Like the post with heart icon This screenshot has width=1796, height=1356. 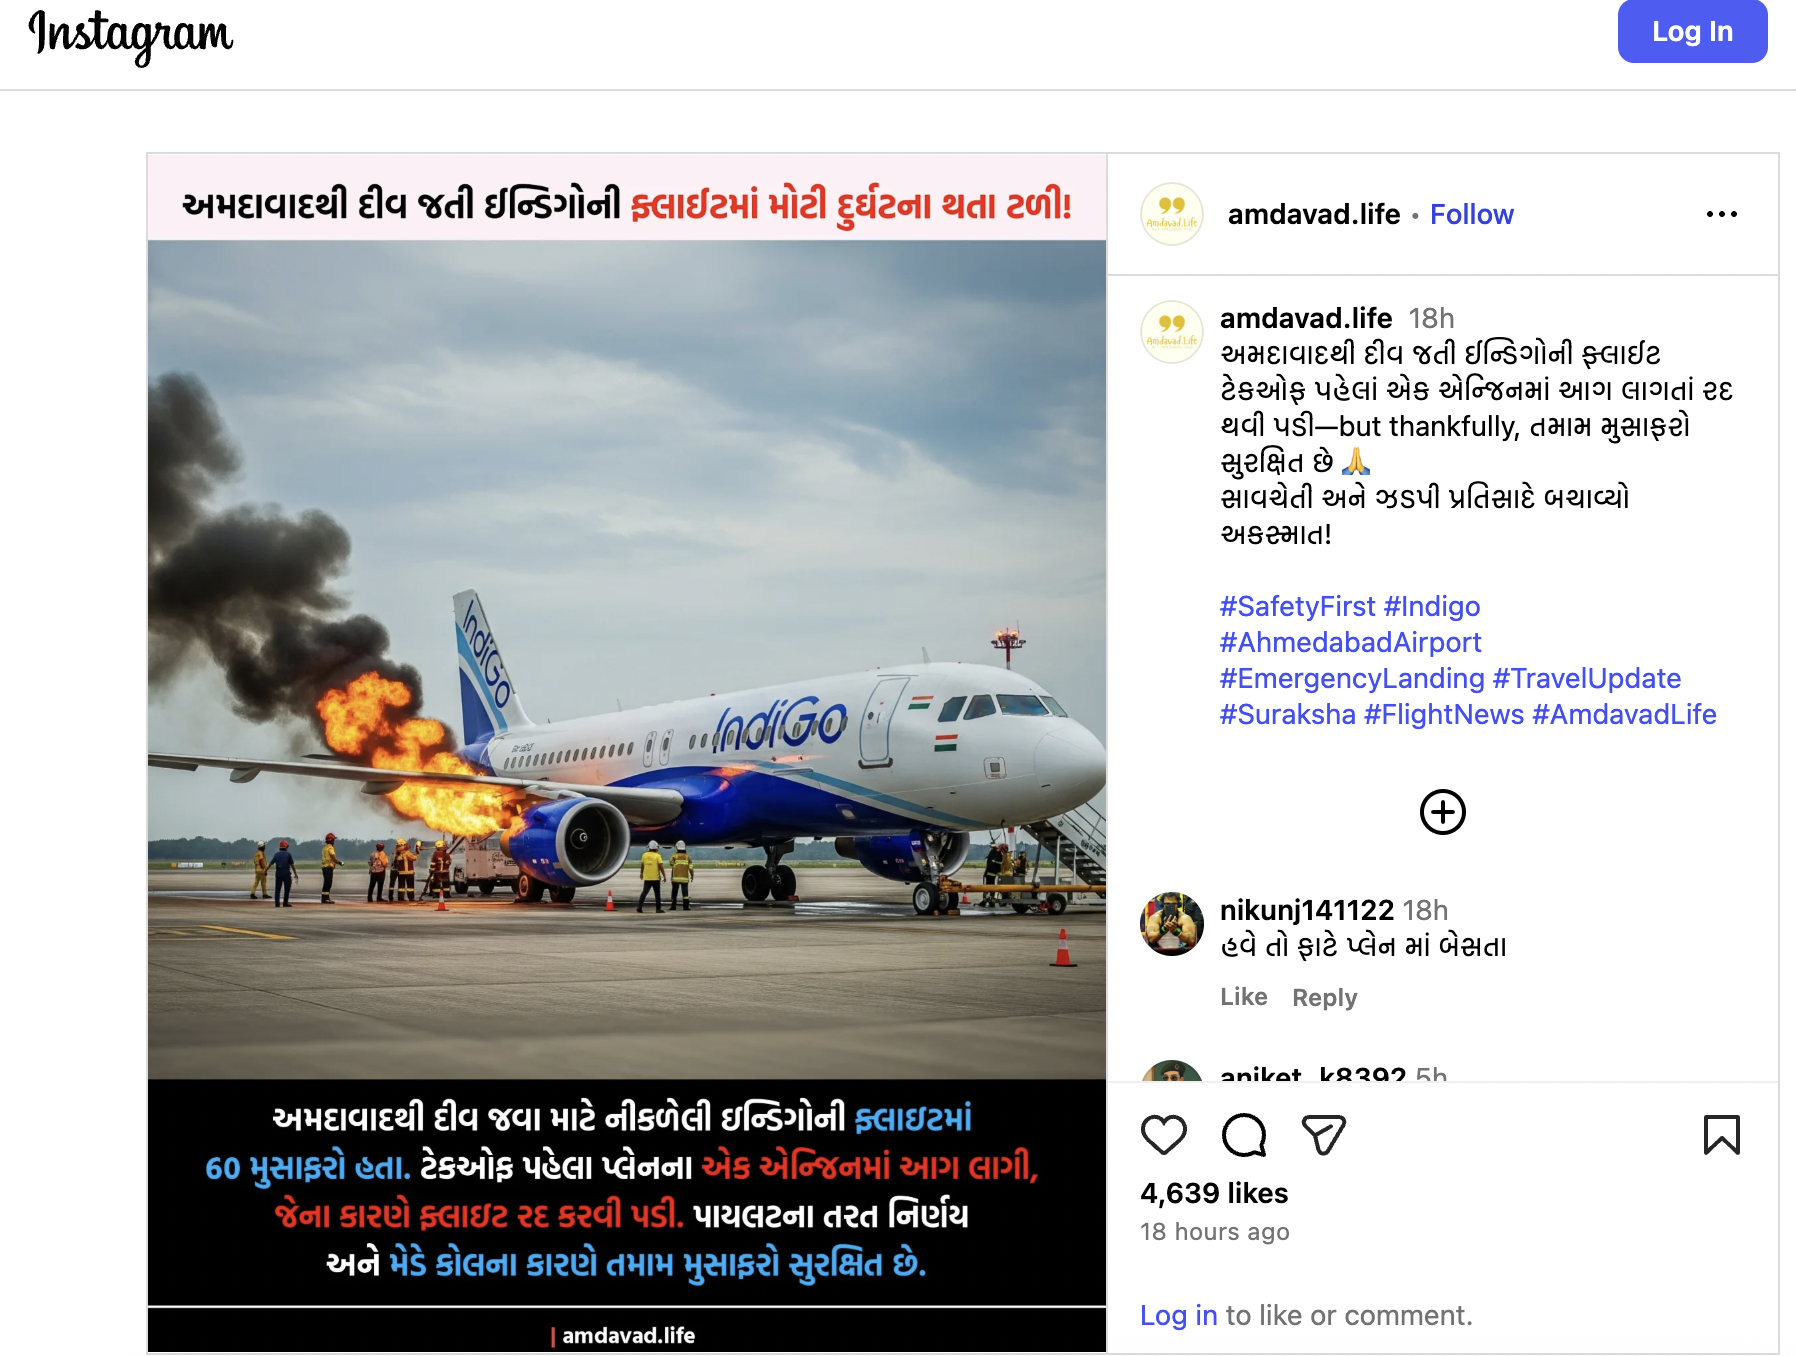pos(1163,1135)
